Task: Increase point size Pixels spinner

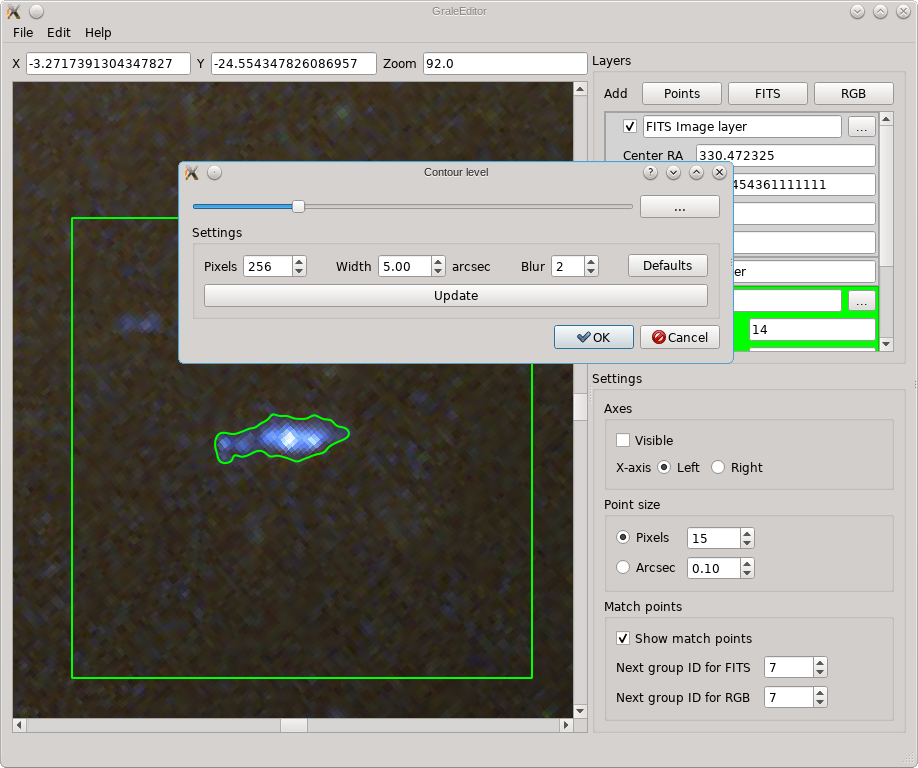Action: coord(747,533)
